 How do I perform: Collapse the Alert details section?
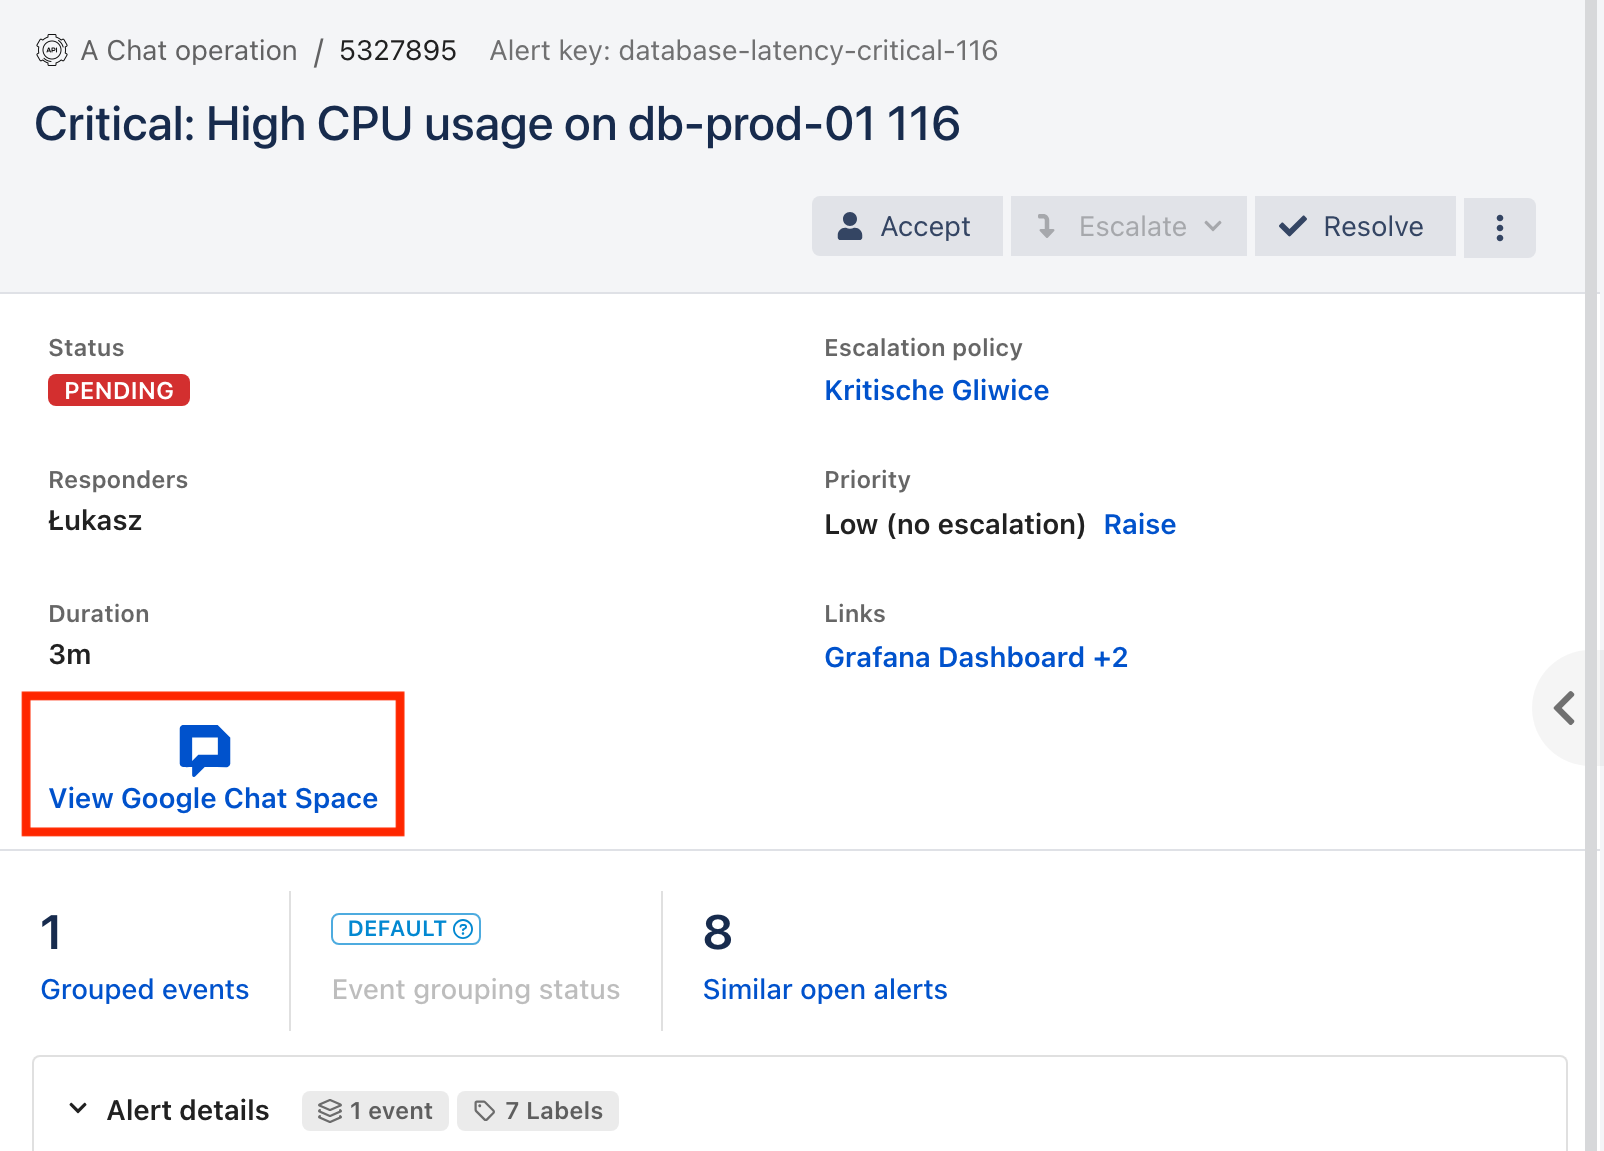pyautogui.click(x=78, y=1109)
